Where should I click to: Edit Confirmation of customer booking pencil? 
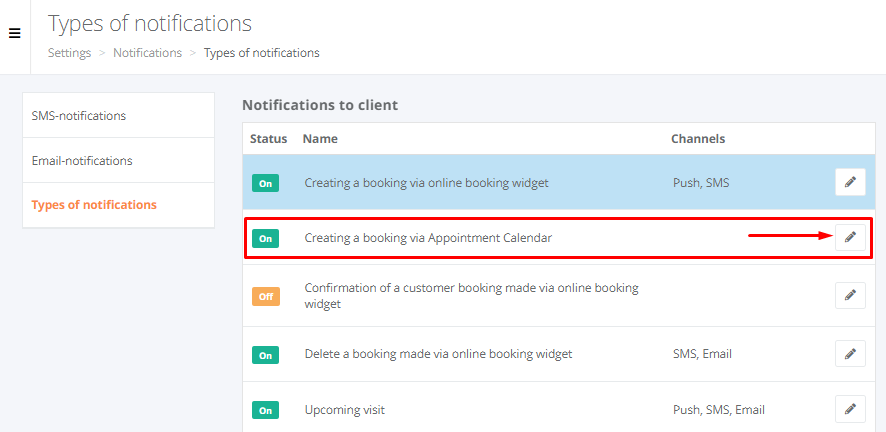click(x=850, y=295)
